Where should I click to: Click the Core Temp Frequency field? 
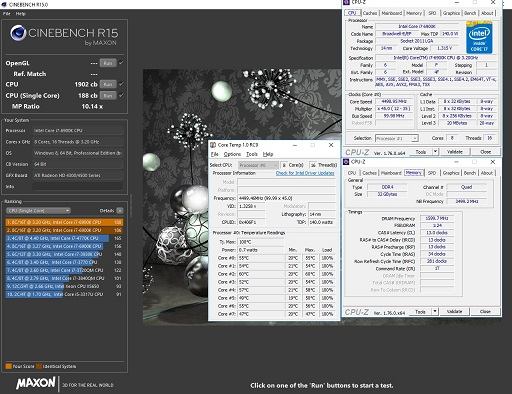click(x=286, y=198)
